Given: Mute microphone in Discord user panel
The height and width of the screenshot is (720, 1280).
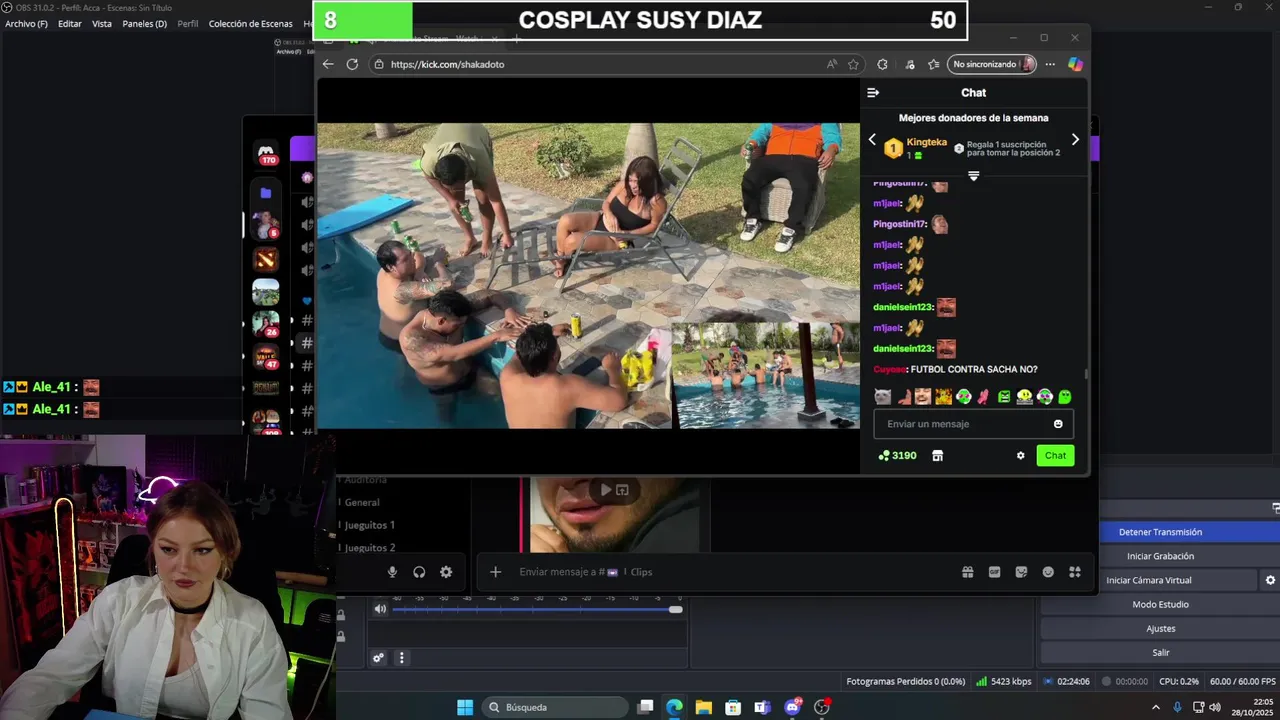Looking at the screenshot, I should pyautogui.click(x=392, y=572).
